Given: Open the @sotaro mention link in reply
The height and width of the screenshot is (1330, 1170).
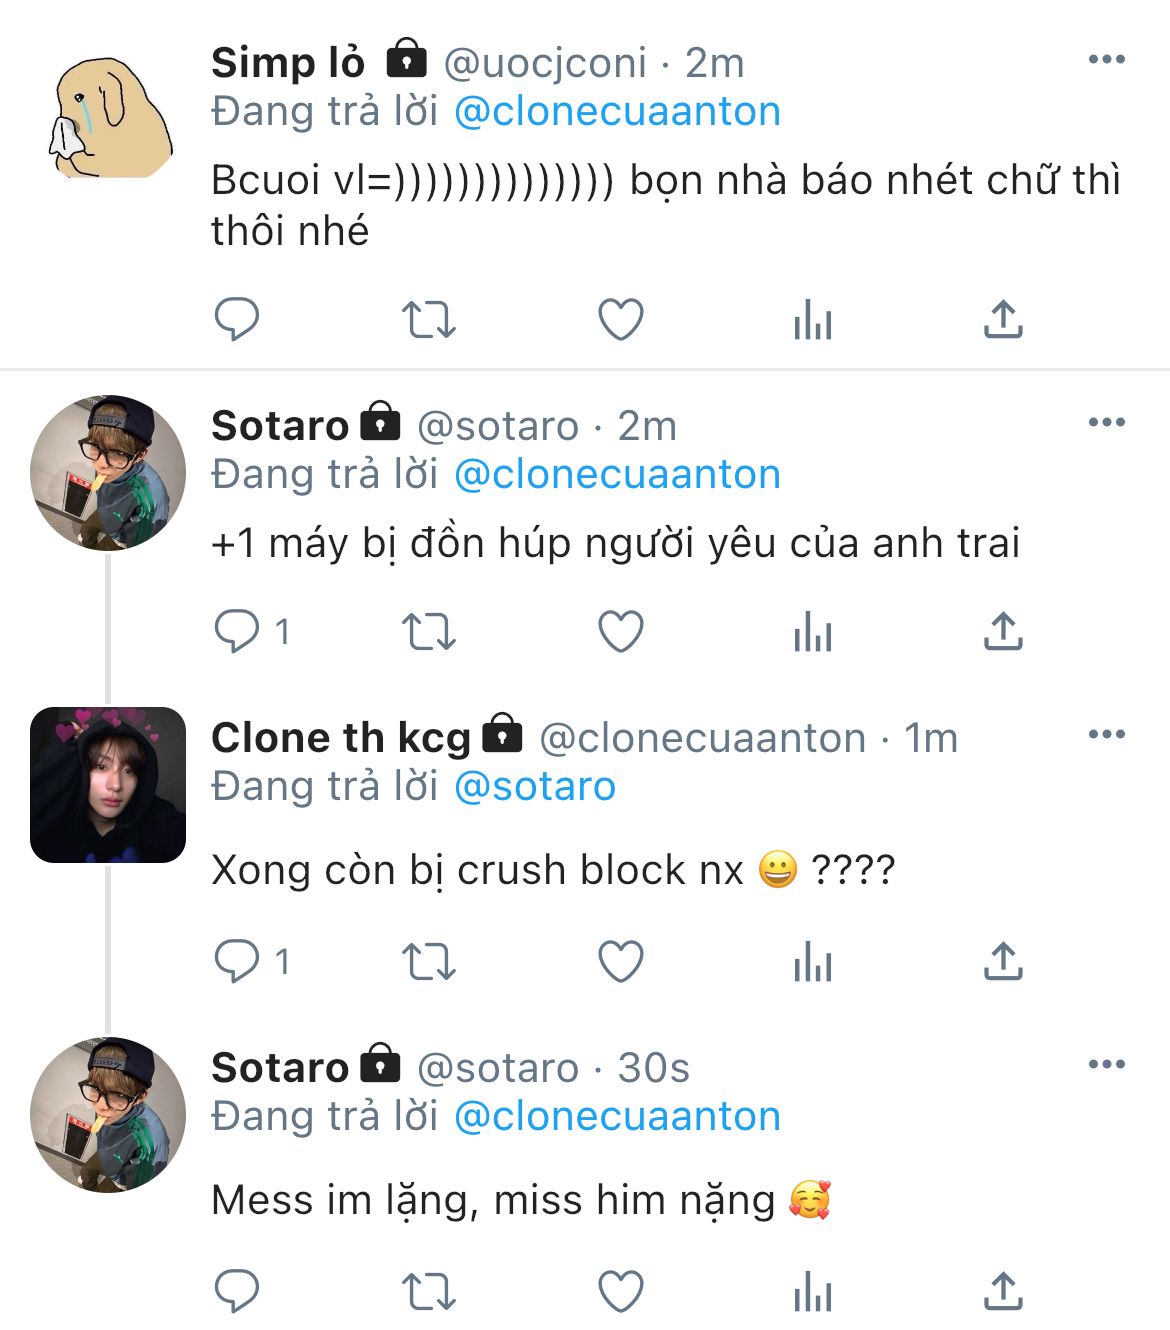Looking at the screenshot, I should coord(535,787).
